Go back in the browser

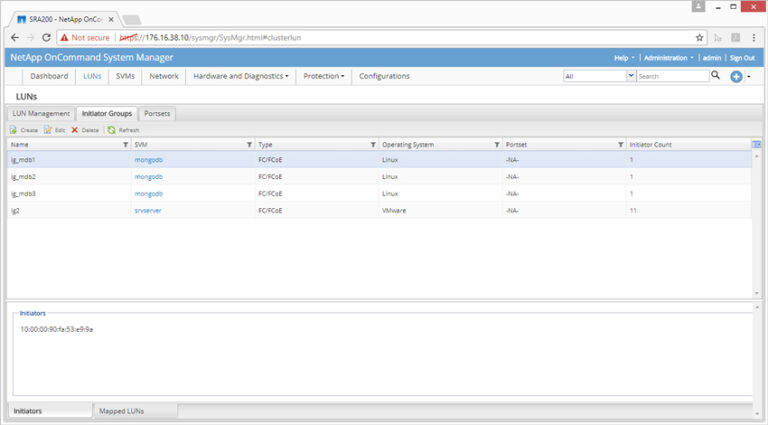[x=15, y=38]
